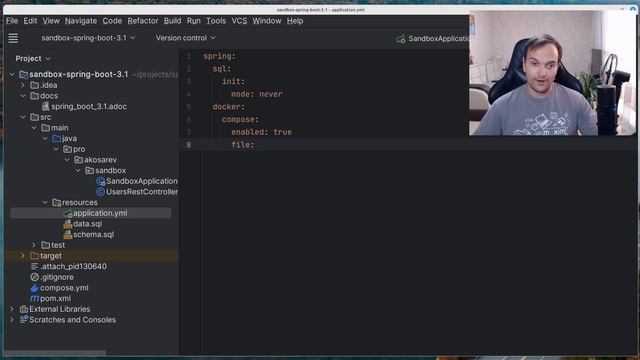
Task: Expand the target folder arrow
Action: tap(23, 256)
